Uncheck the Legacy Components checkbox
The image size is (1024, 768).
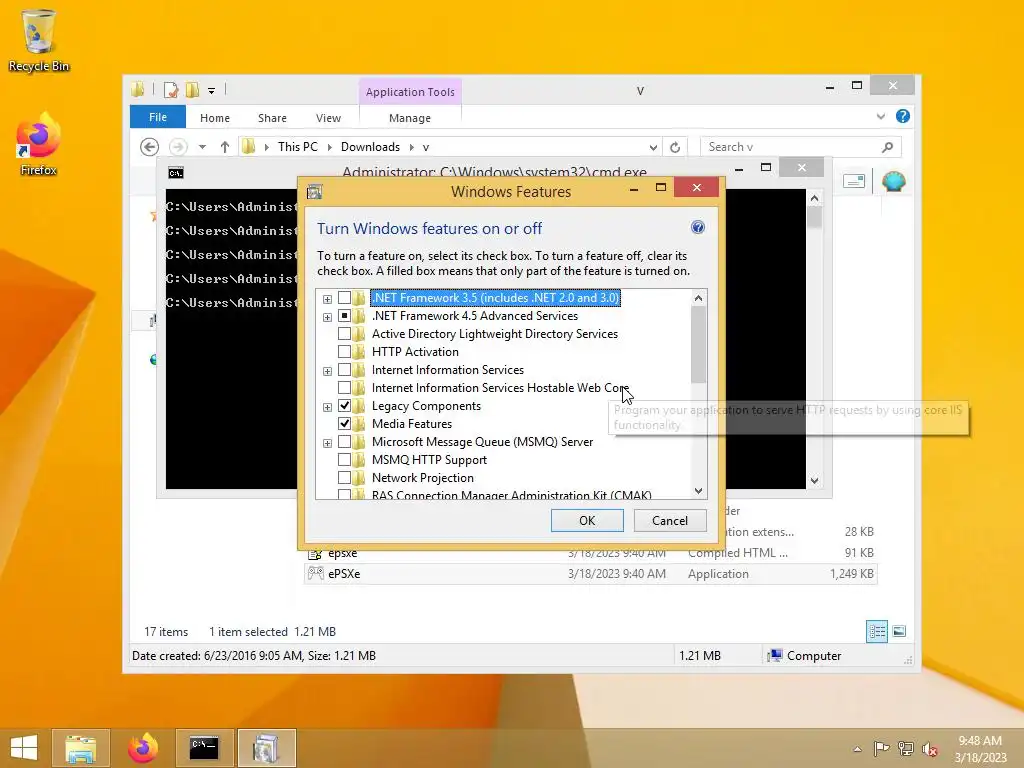coord(344,406)
